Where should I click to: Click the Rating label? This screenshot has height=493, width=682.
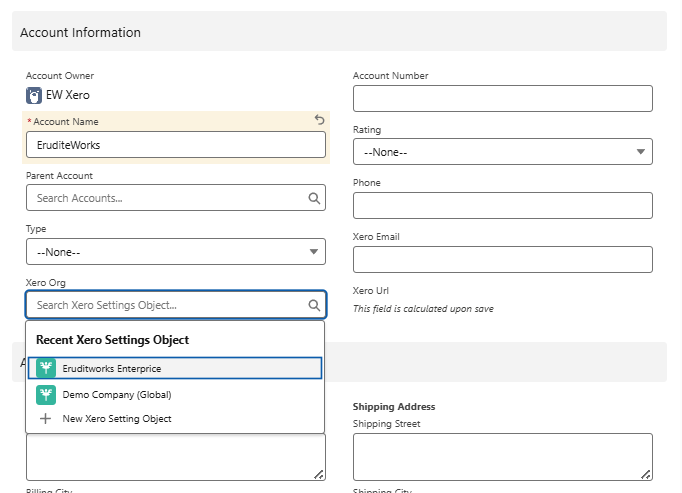click(367, 130)
